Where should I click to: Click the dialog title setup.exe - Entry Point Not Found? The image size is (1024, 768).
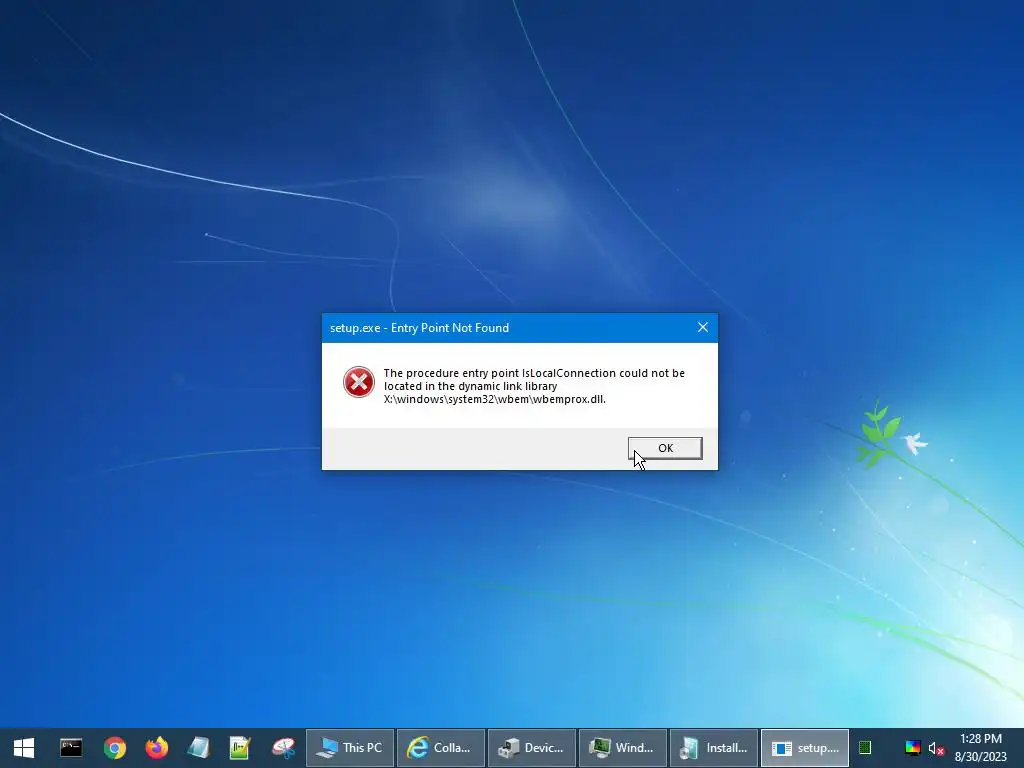[419, 328]
